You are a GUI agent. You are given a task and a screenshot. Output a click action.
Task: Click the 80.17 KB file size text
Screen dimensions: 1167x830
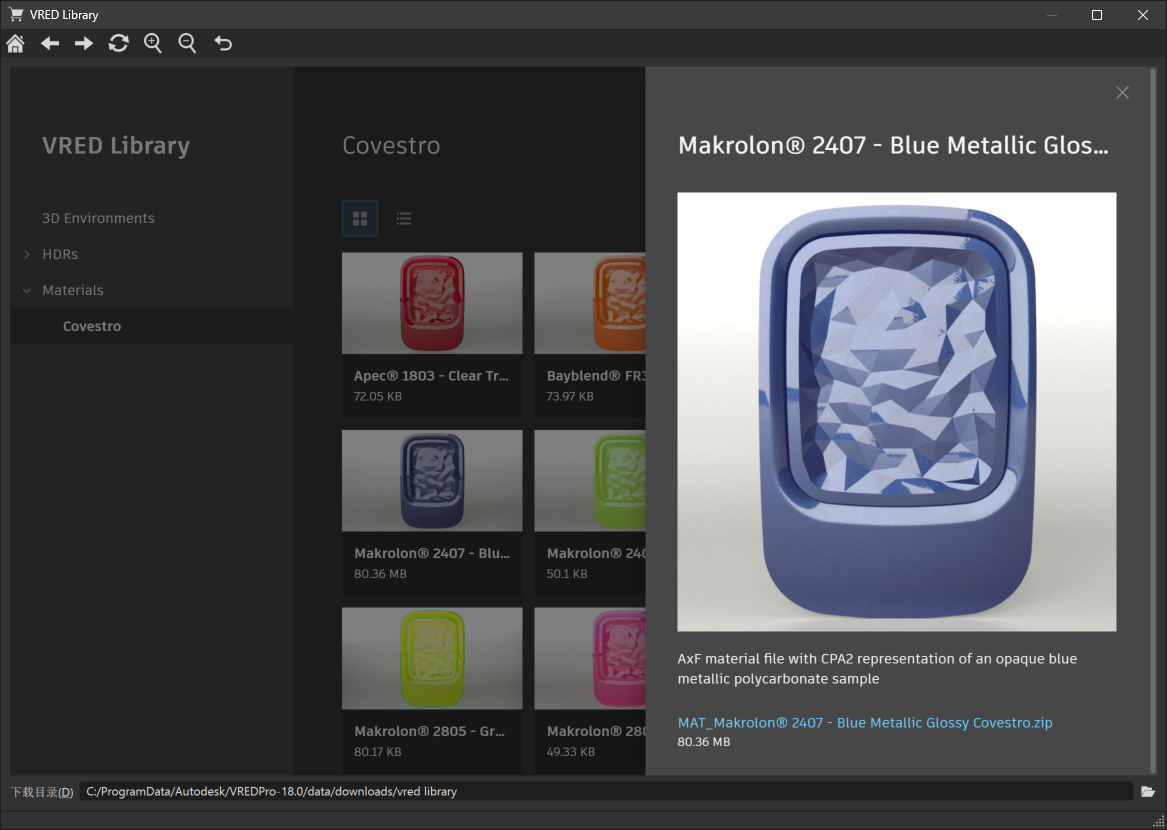[378, 752]
